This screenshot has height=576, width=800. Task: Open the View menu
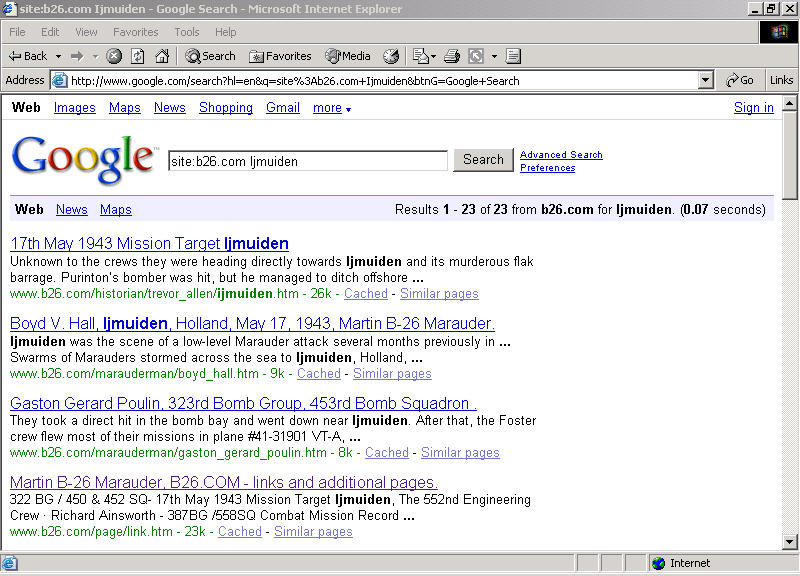[86, 32]
